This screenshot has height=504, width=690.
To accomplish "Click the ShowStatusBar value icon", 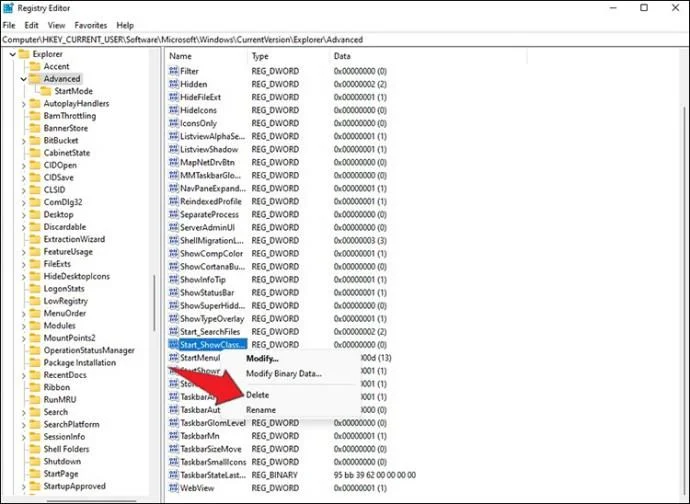I will [173, 292].
